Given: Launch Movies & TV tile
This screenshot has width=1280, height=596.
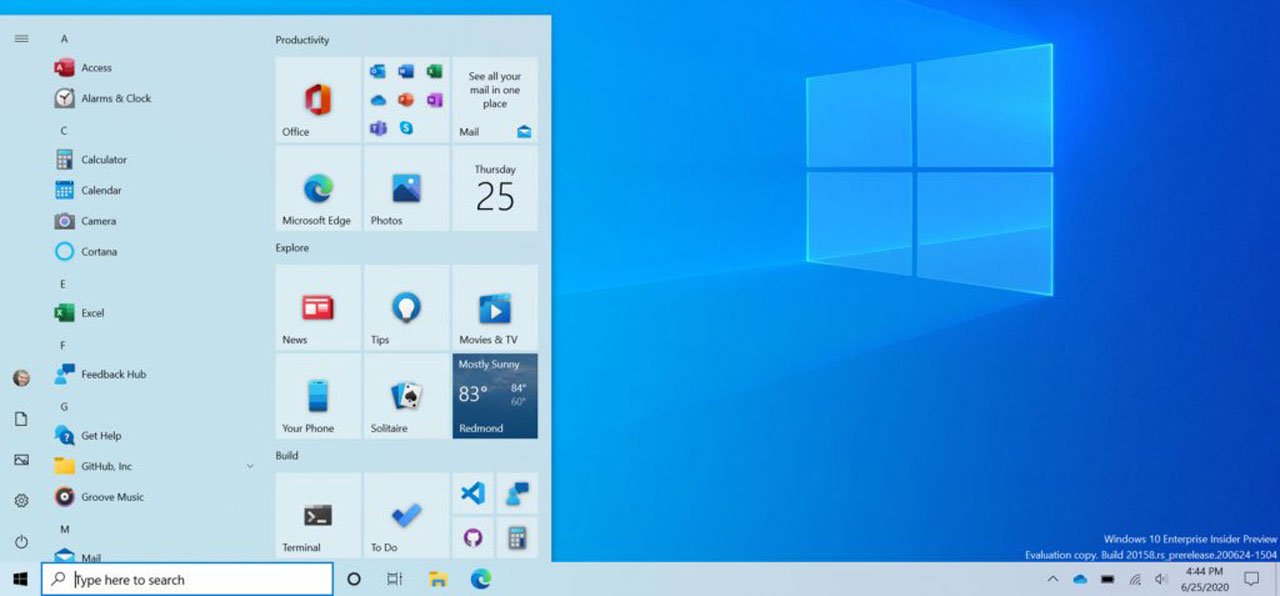Looking at the screenshot, I should pos(495,308).
